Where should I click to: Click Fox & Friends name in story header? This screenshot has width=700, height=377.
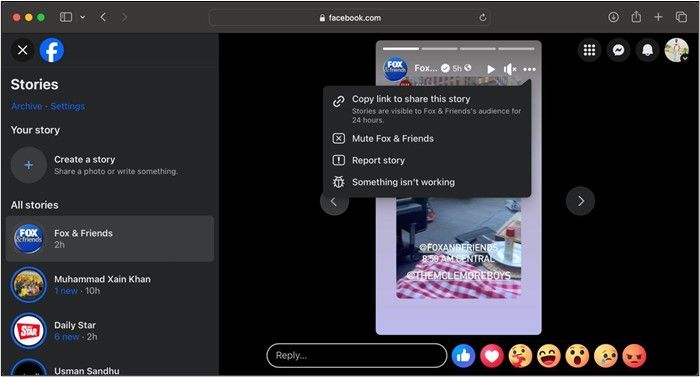pyautogui.click(x=425, y=68)
